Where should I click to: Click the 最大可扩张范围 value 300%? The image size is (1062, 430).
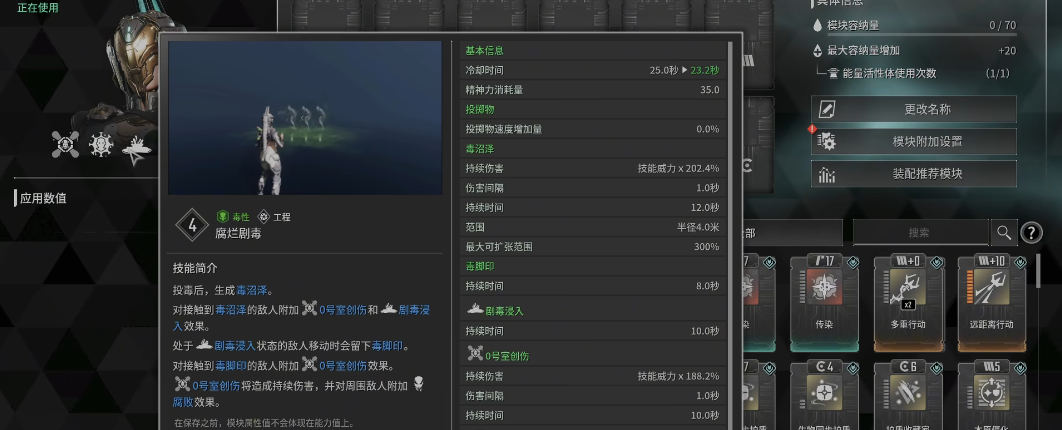click(706, 246)
